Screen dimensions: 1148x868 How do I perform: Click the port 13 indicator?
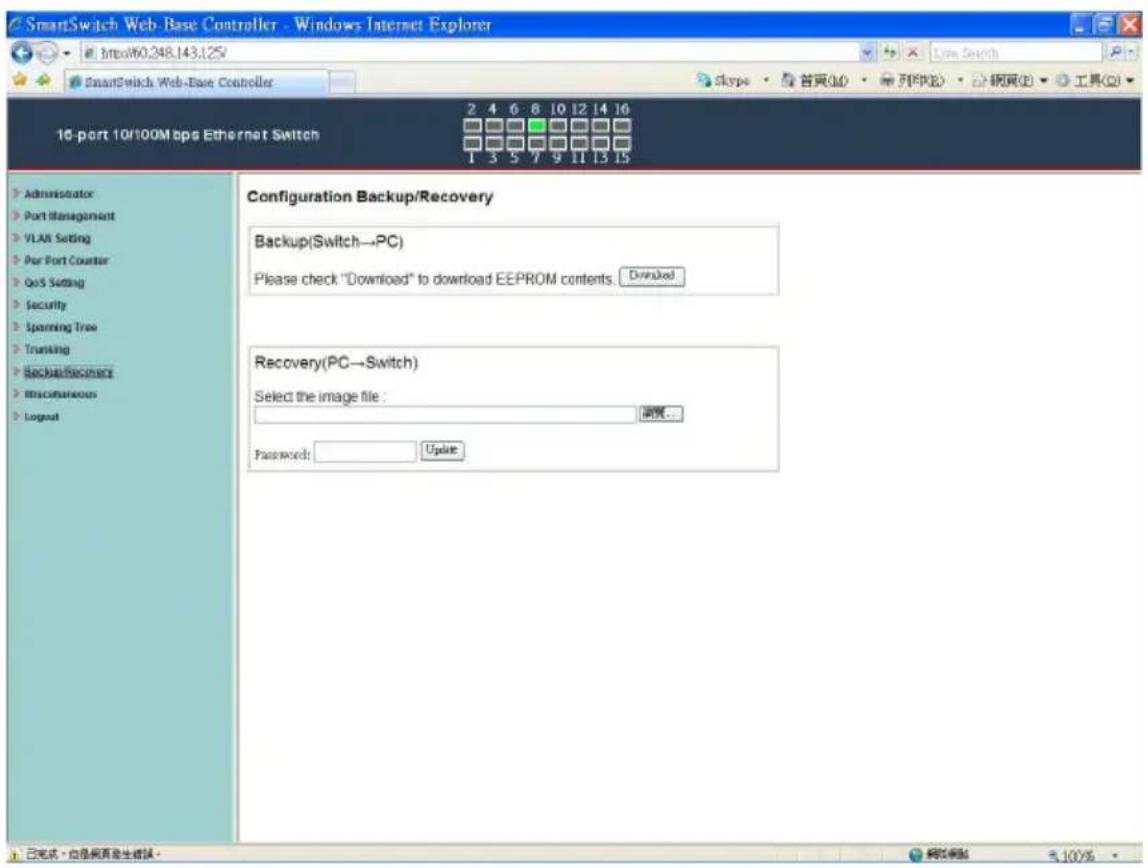click(x=600, y=143)
